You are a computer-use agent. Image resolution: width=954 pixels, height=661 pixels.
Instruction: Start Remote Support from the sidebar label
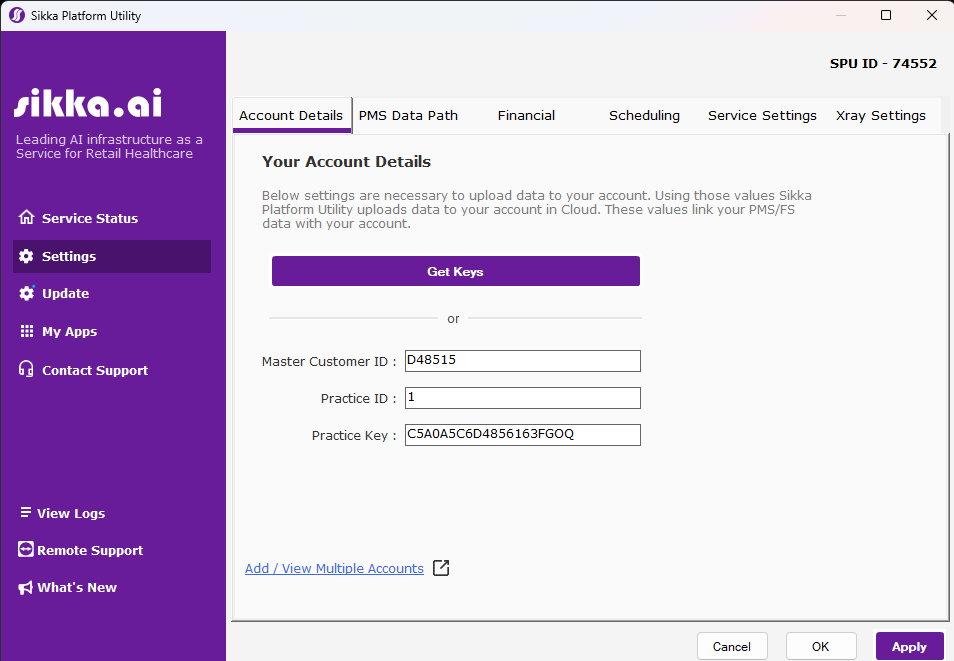point(90,550)
